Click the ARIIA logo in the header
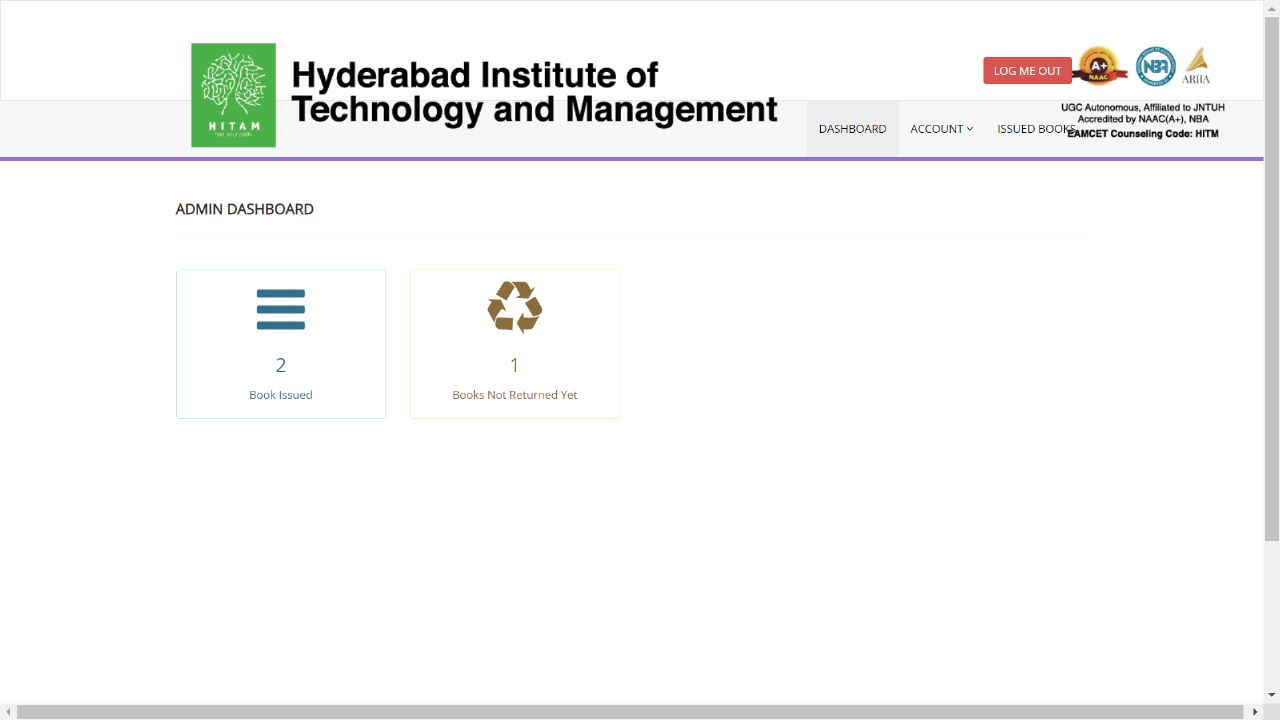1280x720 pixels. tap(1197, 66)
